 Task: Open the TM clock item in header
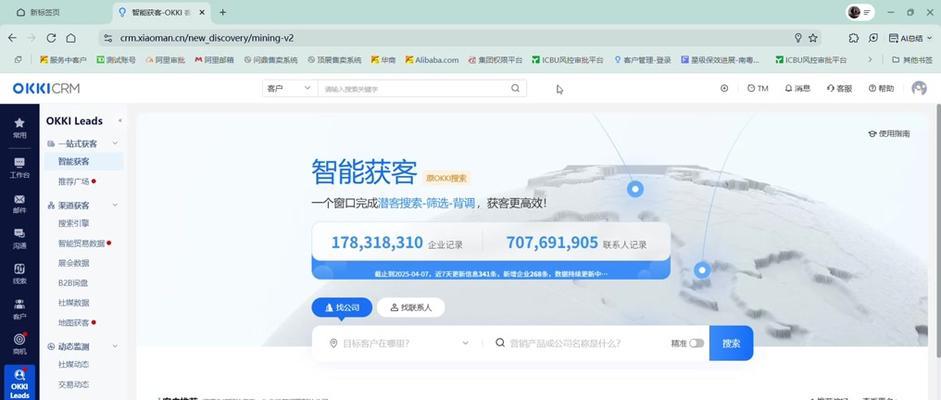coord(757,88)
